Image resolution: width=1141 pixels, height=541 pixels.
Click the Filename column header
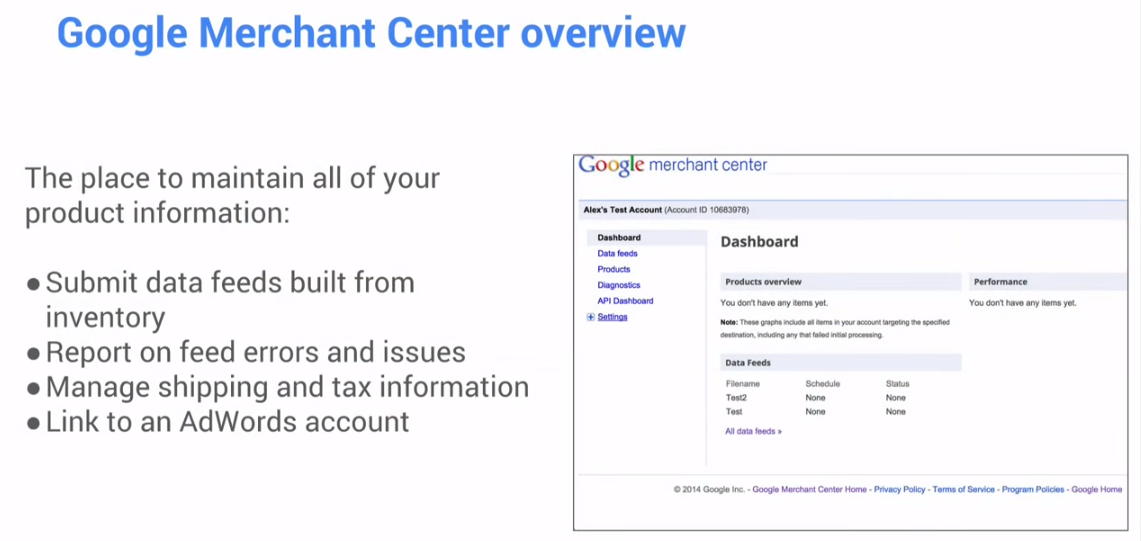tap(742, 384)
